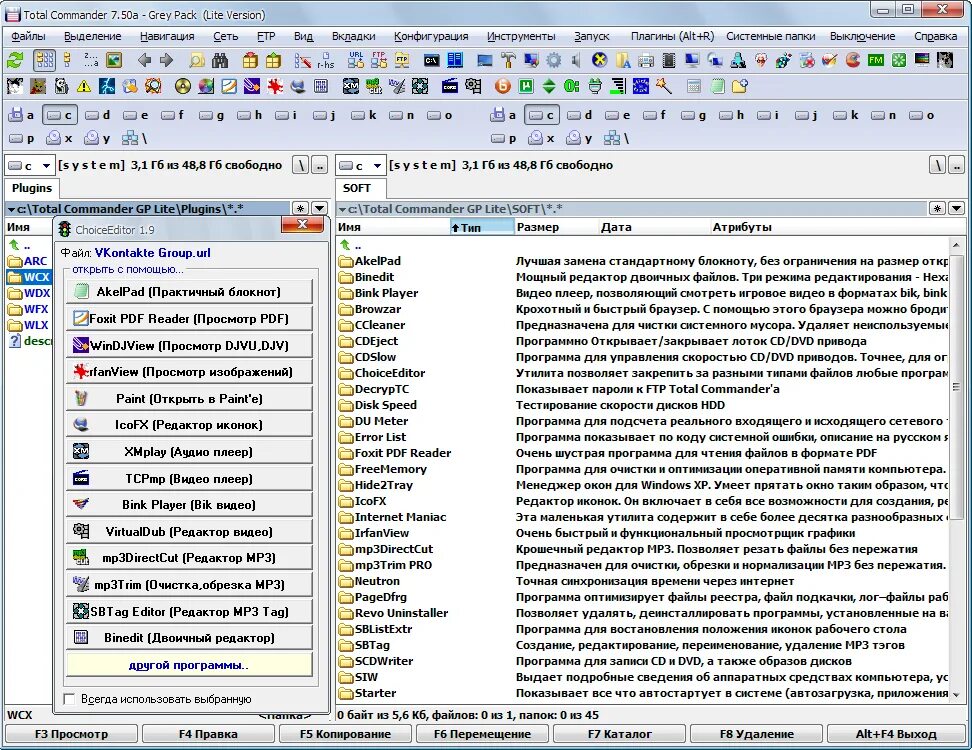The width and height of the screenshot is (972, 750).
Task: Click left panel parent '..' button
Action: click(x=319, y=165)
